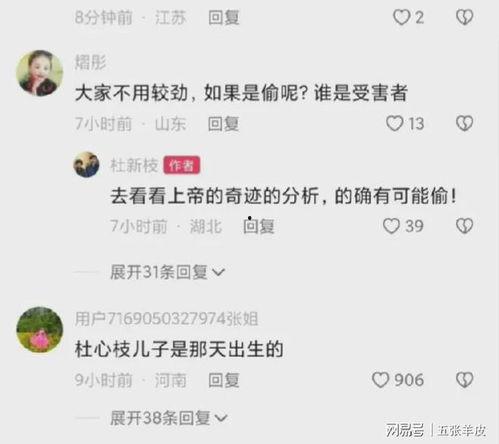
Task: Open avatar of 用户7169050327974张姐
Action: pos(40,330)
